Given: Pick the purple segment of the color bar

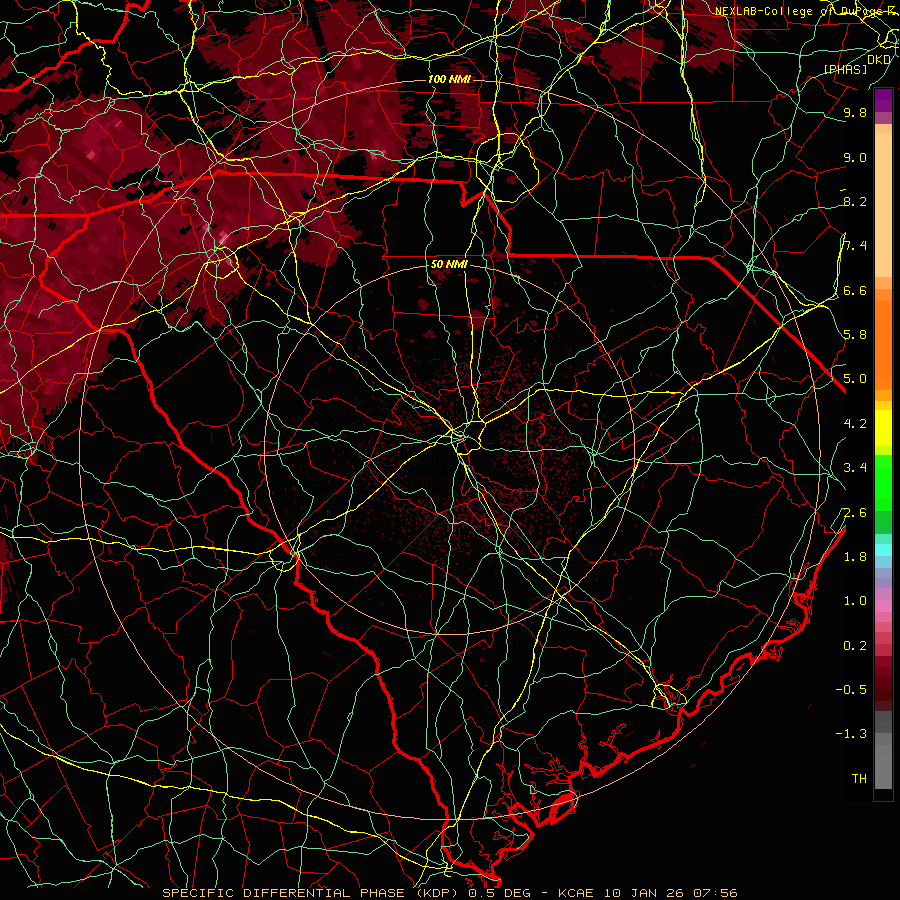Looking at the screenshot, I should click(883, 100).
